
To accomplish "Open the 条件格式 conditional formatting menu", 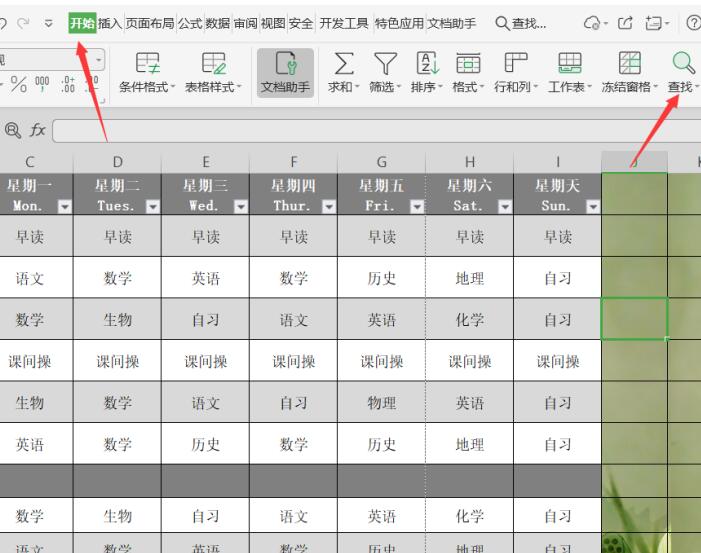I will [147, 72].
